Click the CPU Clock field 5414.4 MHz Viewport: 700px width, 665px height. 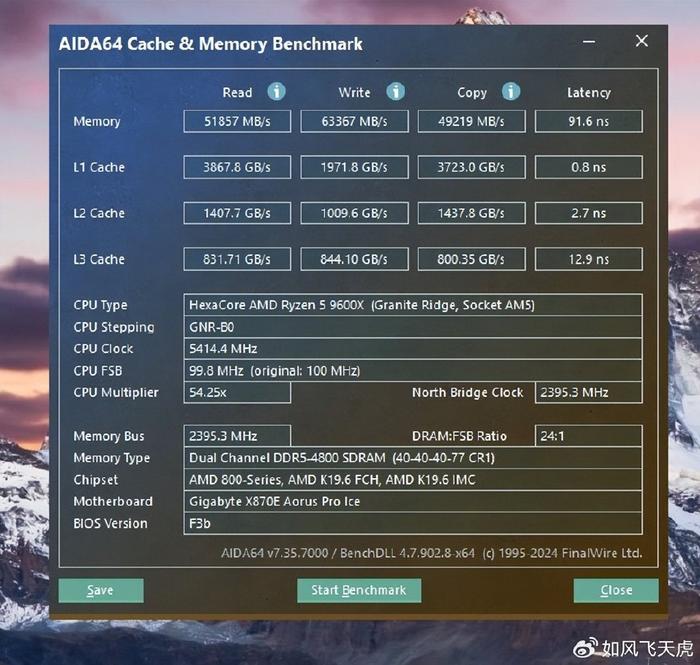[413, 349]
